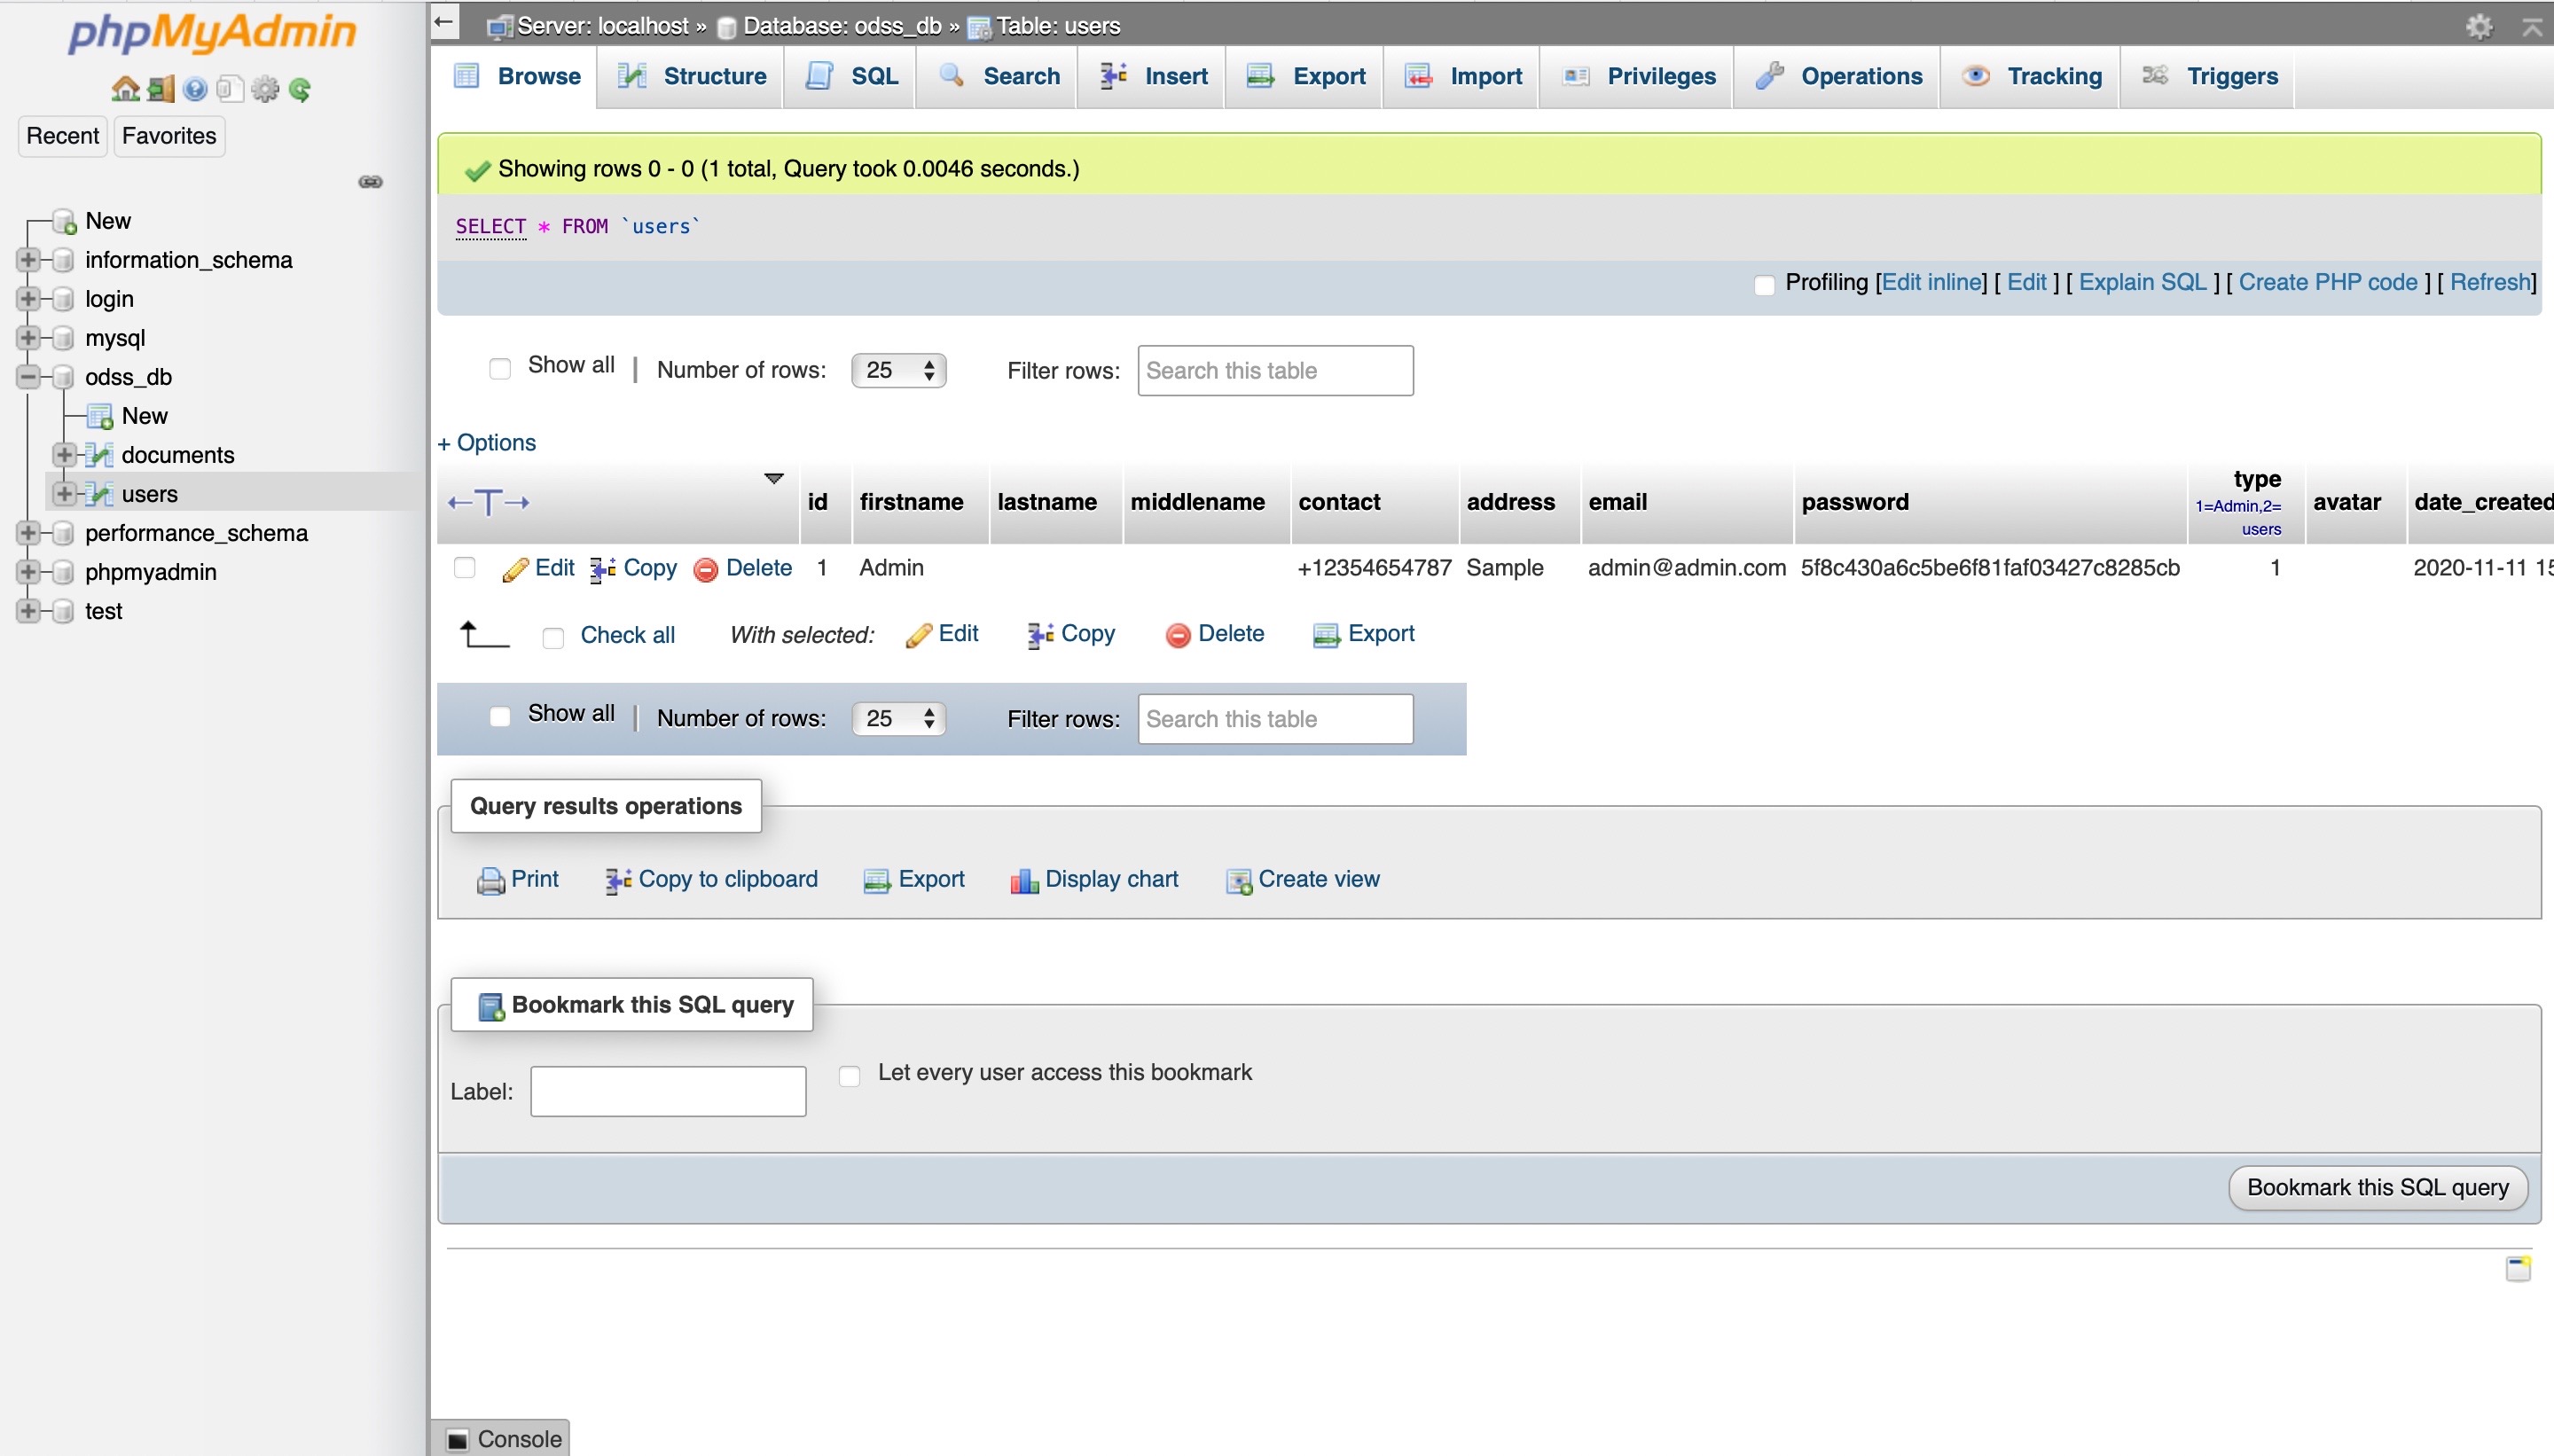Open Explain SQL link
Screen dimensions: 2554x1456
(2142, 282)
